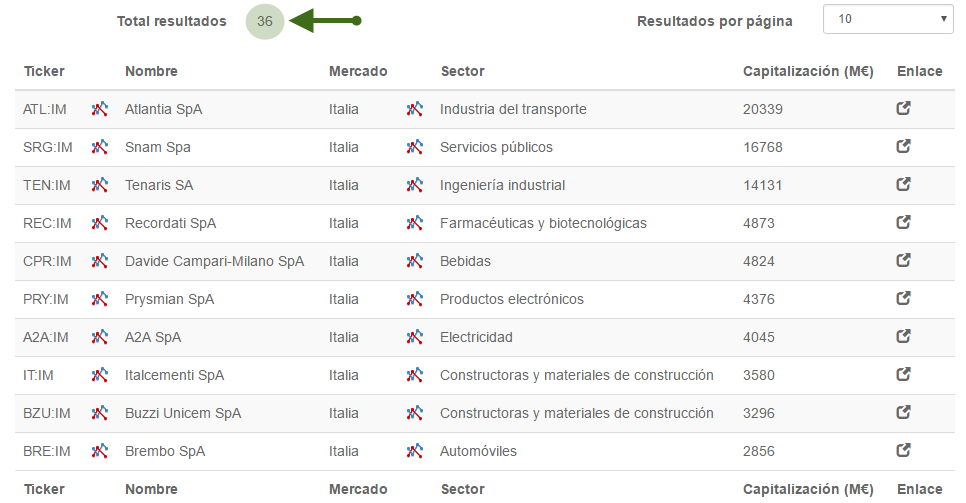Sort by the Nombre top column header
Screen dimensions: 966x503
(x=151, y=72)
